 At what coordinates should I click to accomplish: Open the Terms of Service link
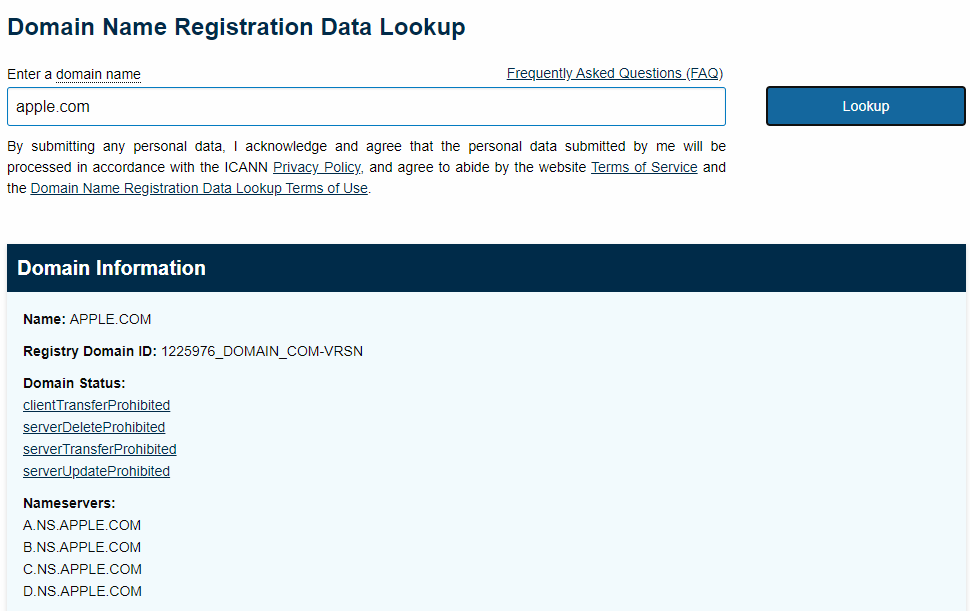click(644, 168)
